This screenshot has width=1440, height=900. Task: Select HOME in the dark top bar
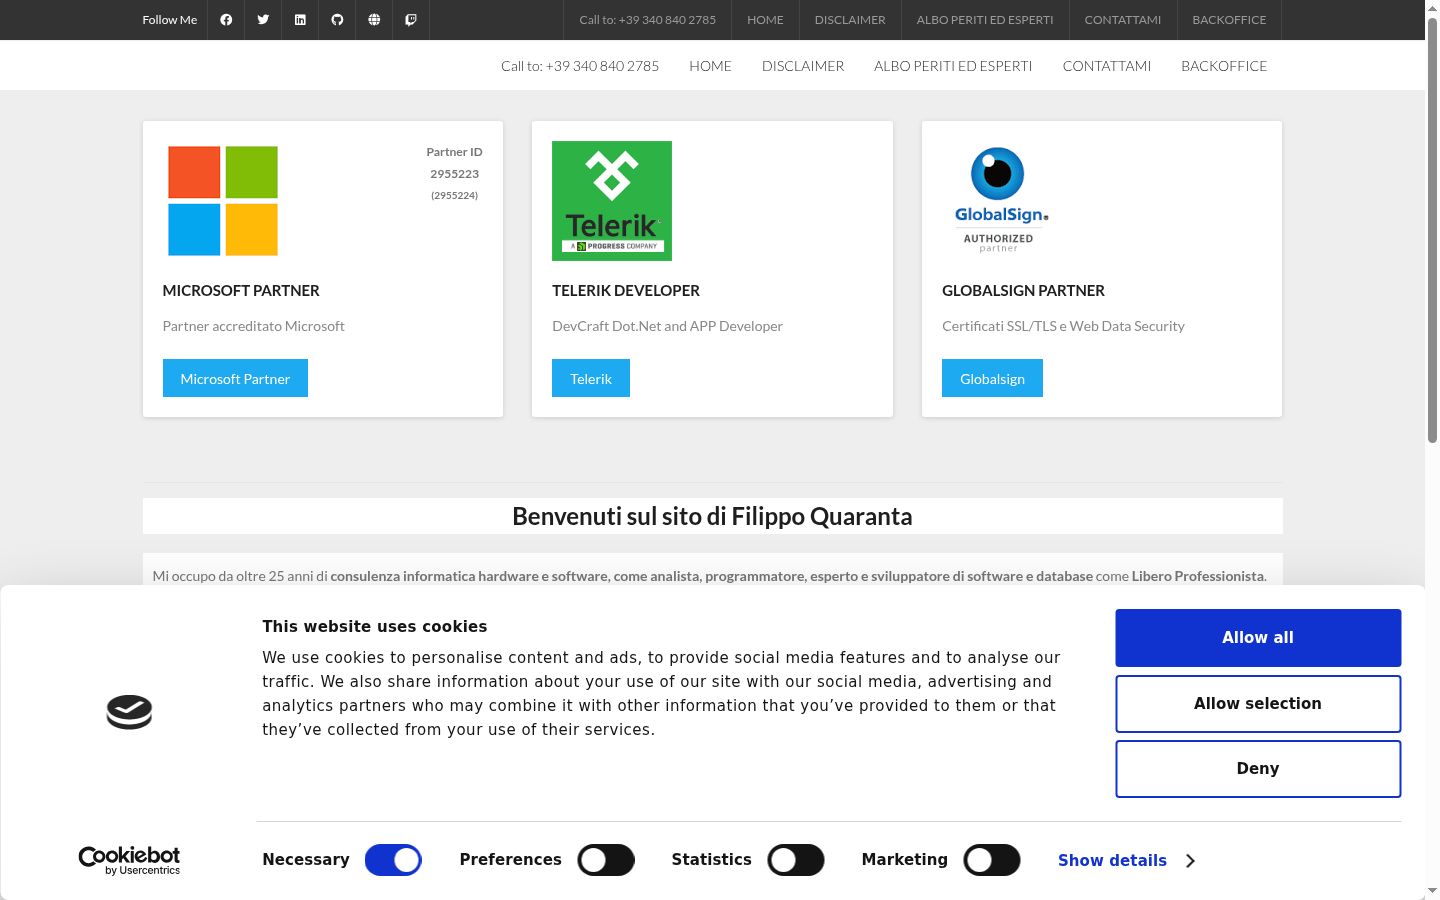[x=765, y=20]
